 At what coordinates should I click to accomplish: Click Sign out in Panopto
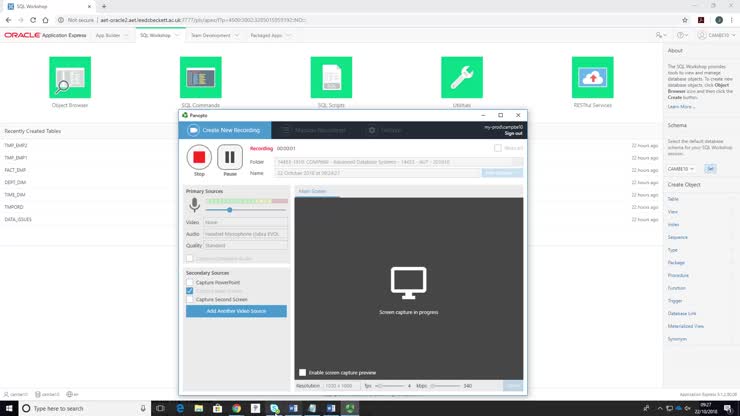(513, 134)
